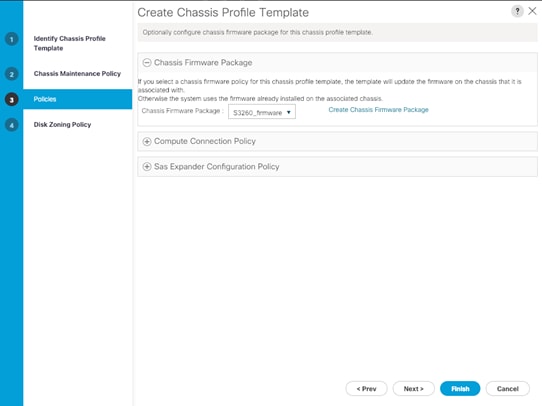Screen dimensions: 542x406
Task: Click Create Chassis Firmware Package link
Action: pyautogui.click(x=379, y=110)
